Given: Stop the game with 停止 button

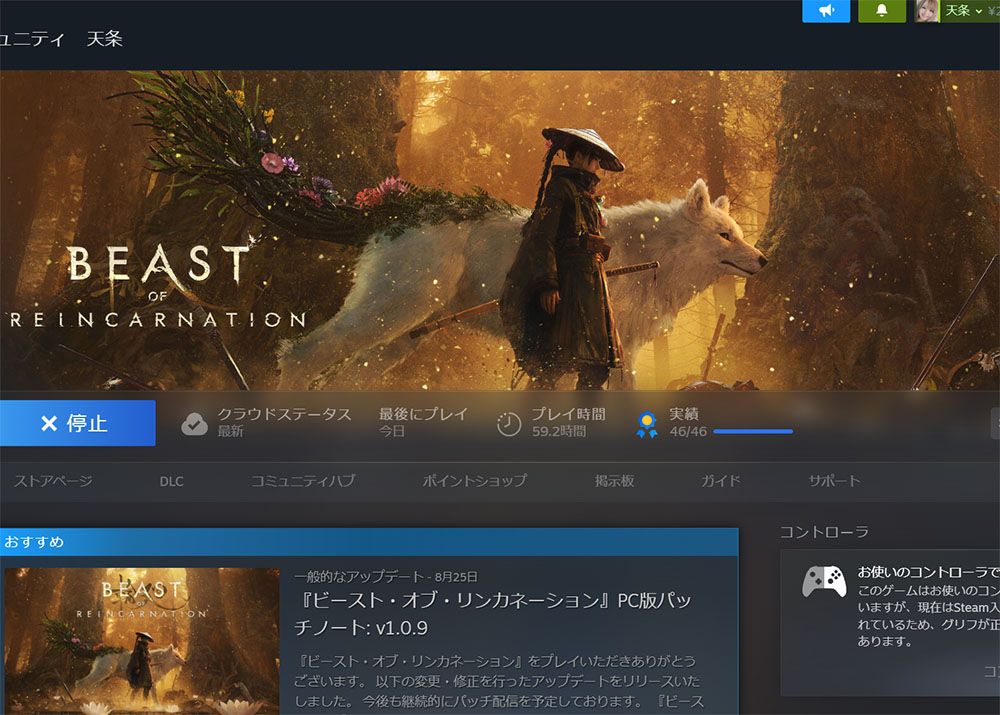Looking at the screenshot, I should point(77,423).
